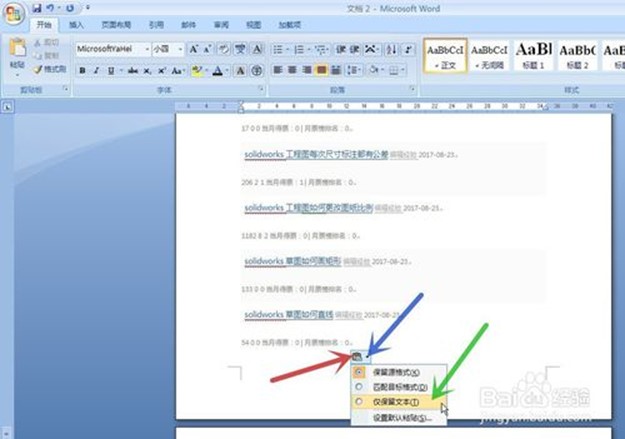
Task: Click the Office button logo
Action: (x=14, y=12)
